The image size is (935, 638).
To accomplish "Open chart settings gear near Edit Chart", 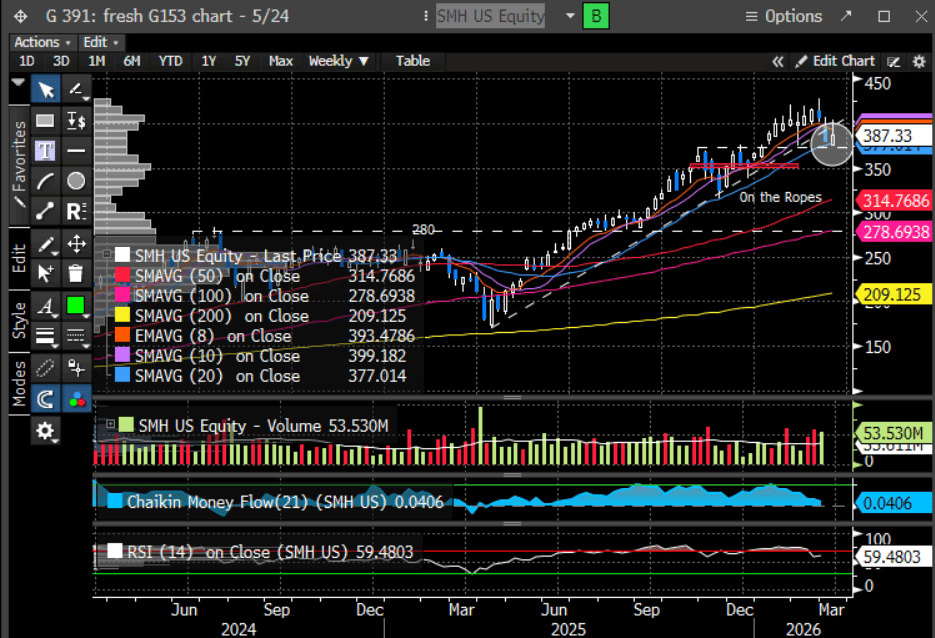I will [919, 61].
